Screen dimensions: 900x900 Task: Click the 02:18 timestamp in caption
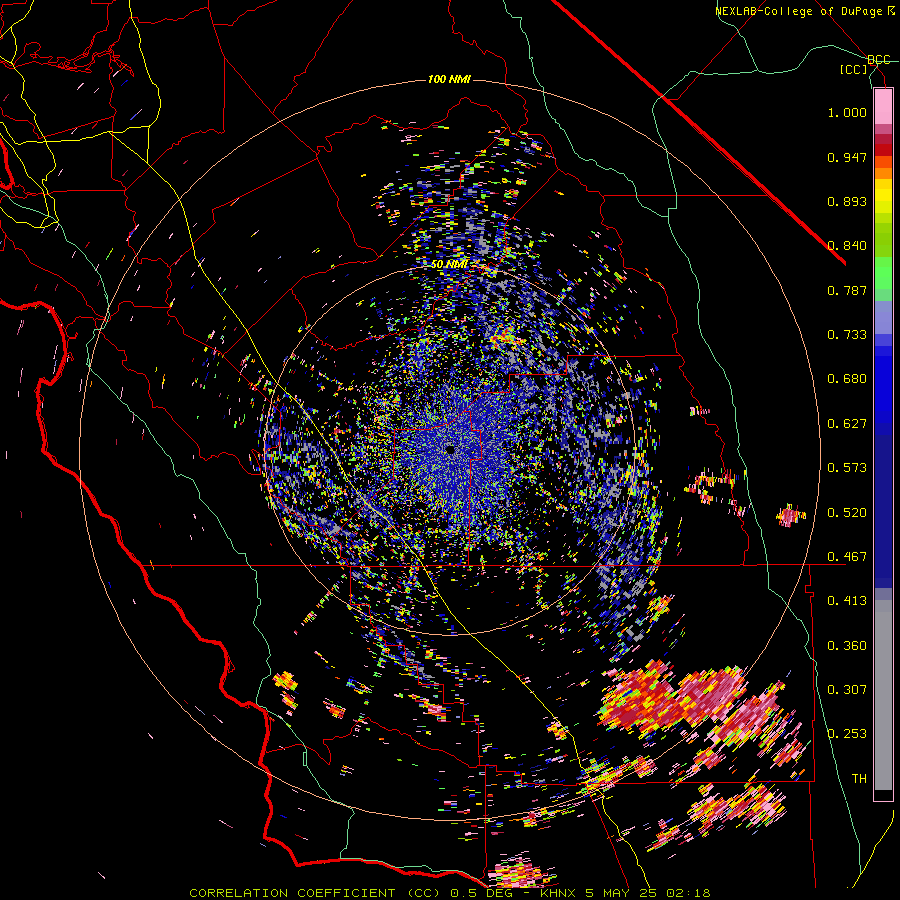[688, 893]
